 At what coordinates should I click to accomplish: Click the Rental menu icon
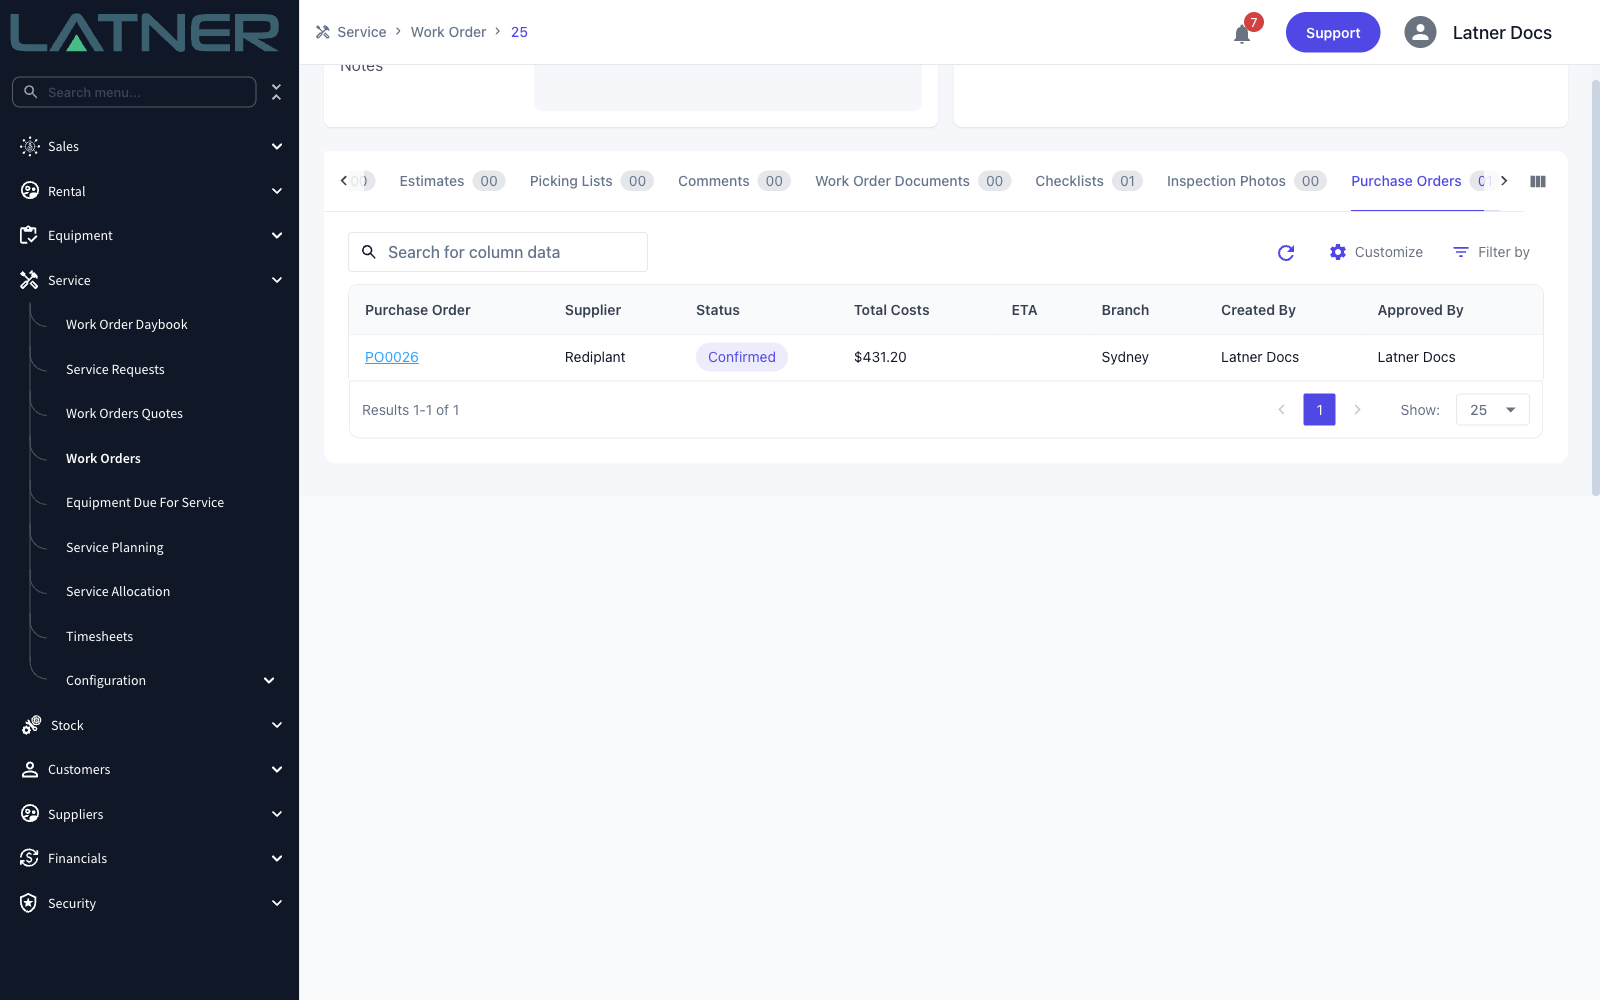pos(30,191)
